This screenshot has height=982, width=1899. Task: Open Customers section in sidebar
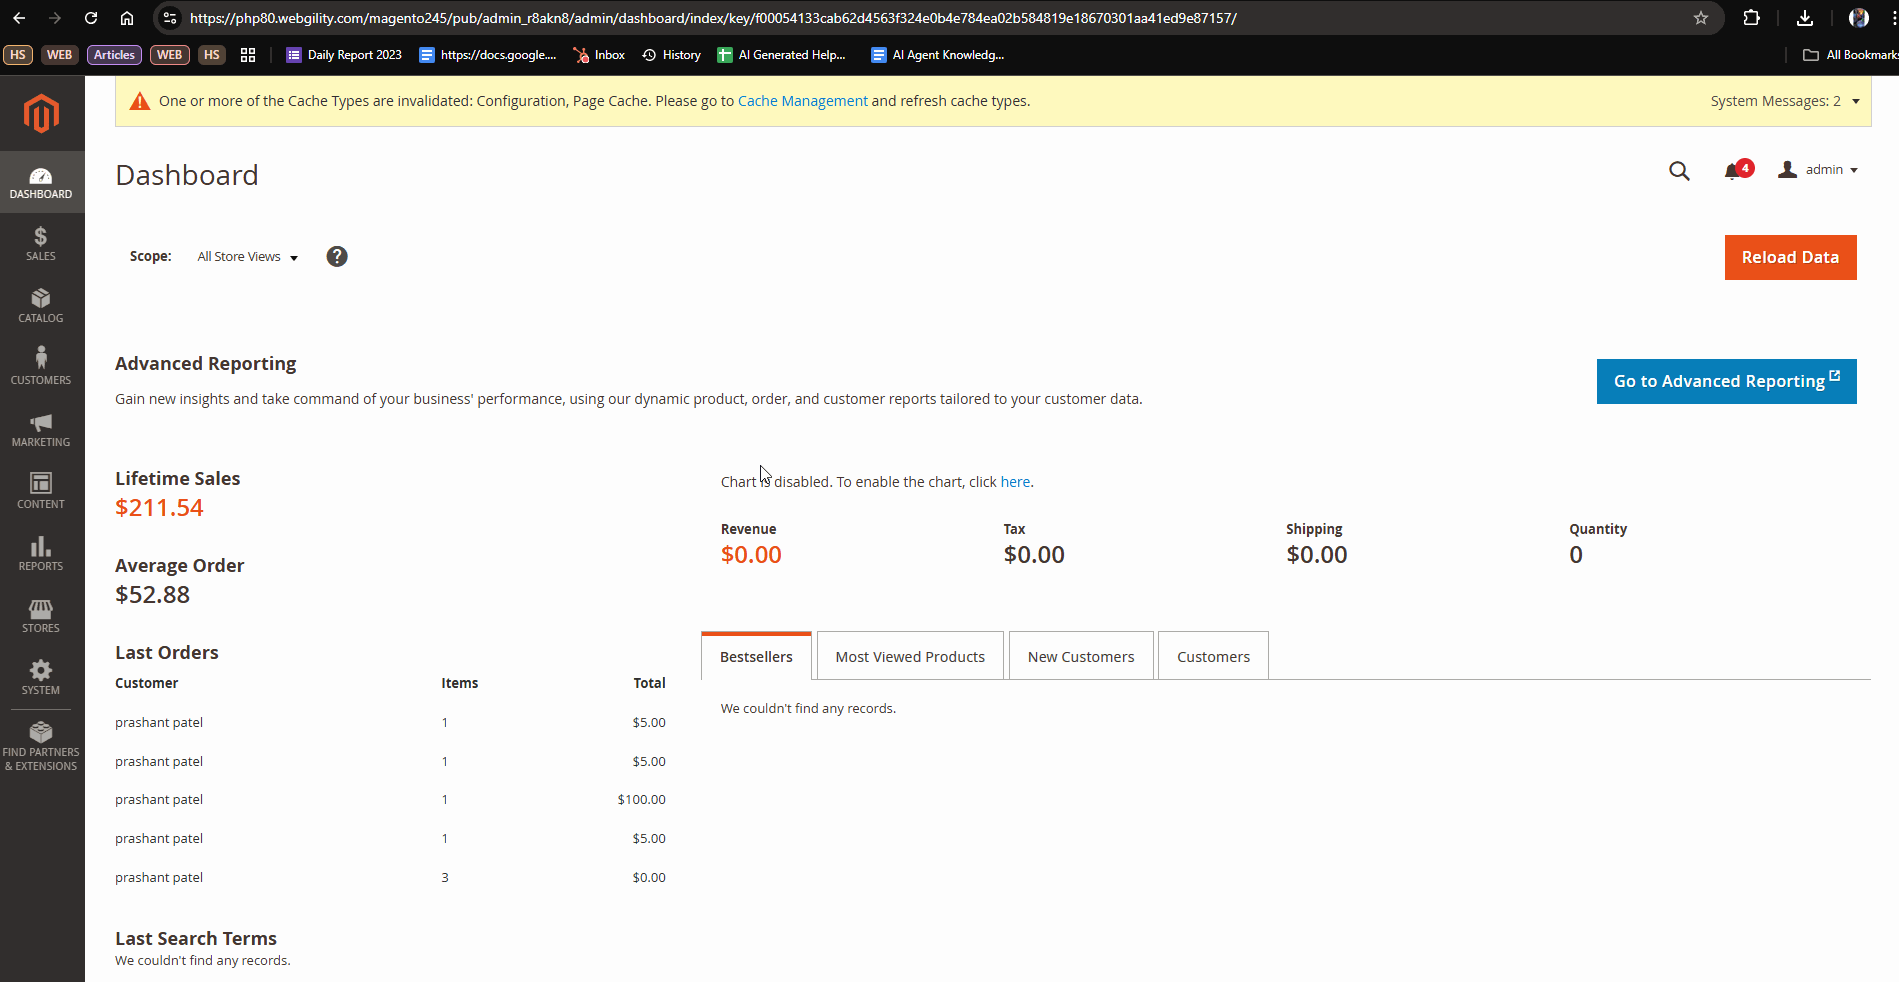pyautogui.click(x=41, y=367)
